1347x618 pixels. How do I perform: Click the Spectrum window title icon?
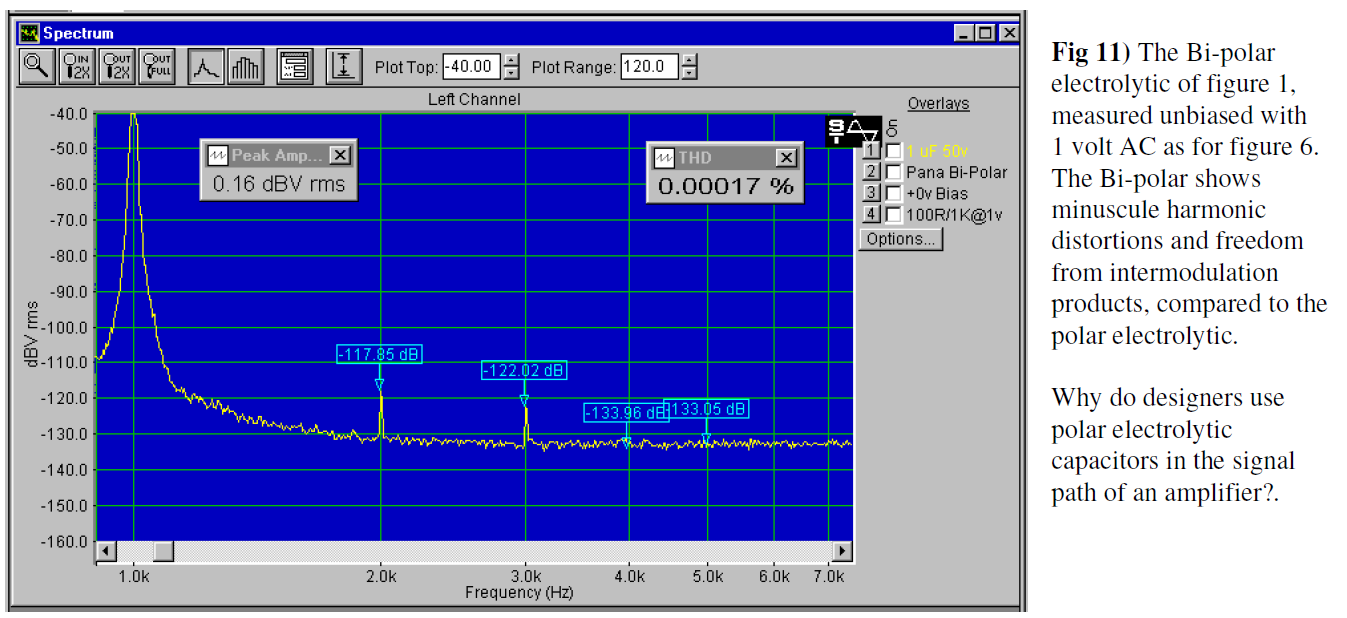29,33
